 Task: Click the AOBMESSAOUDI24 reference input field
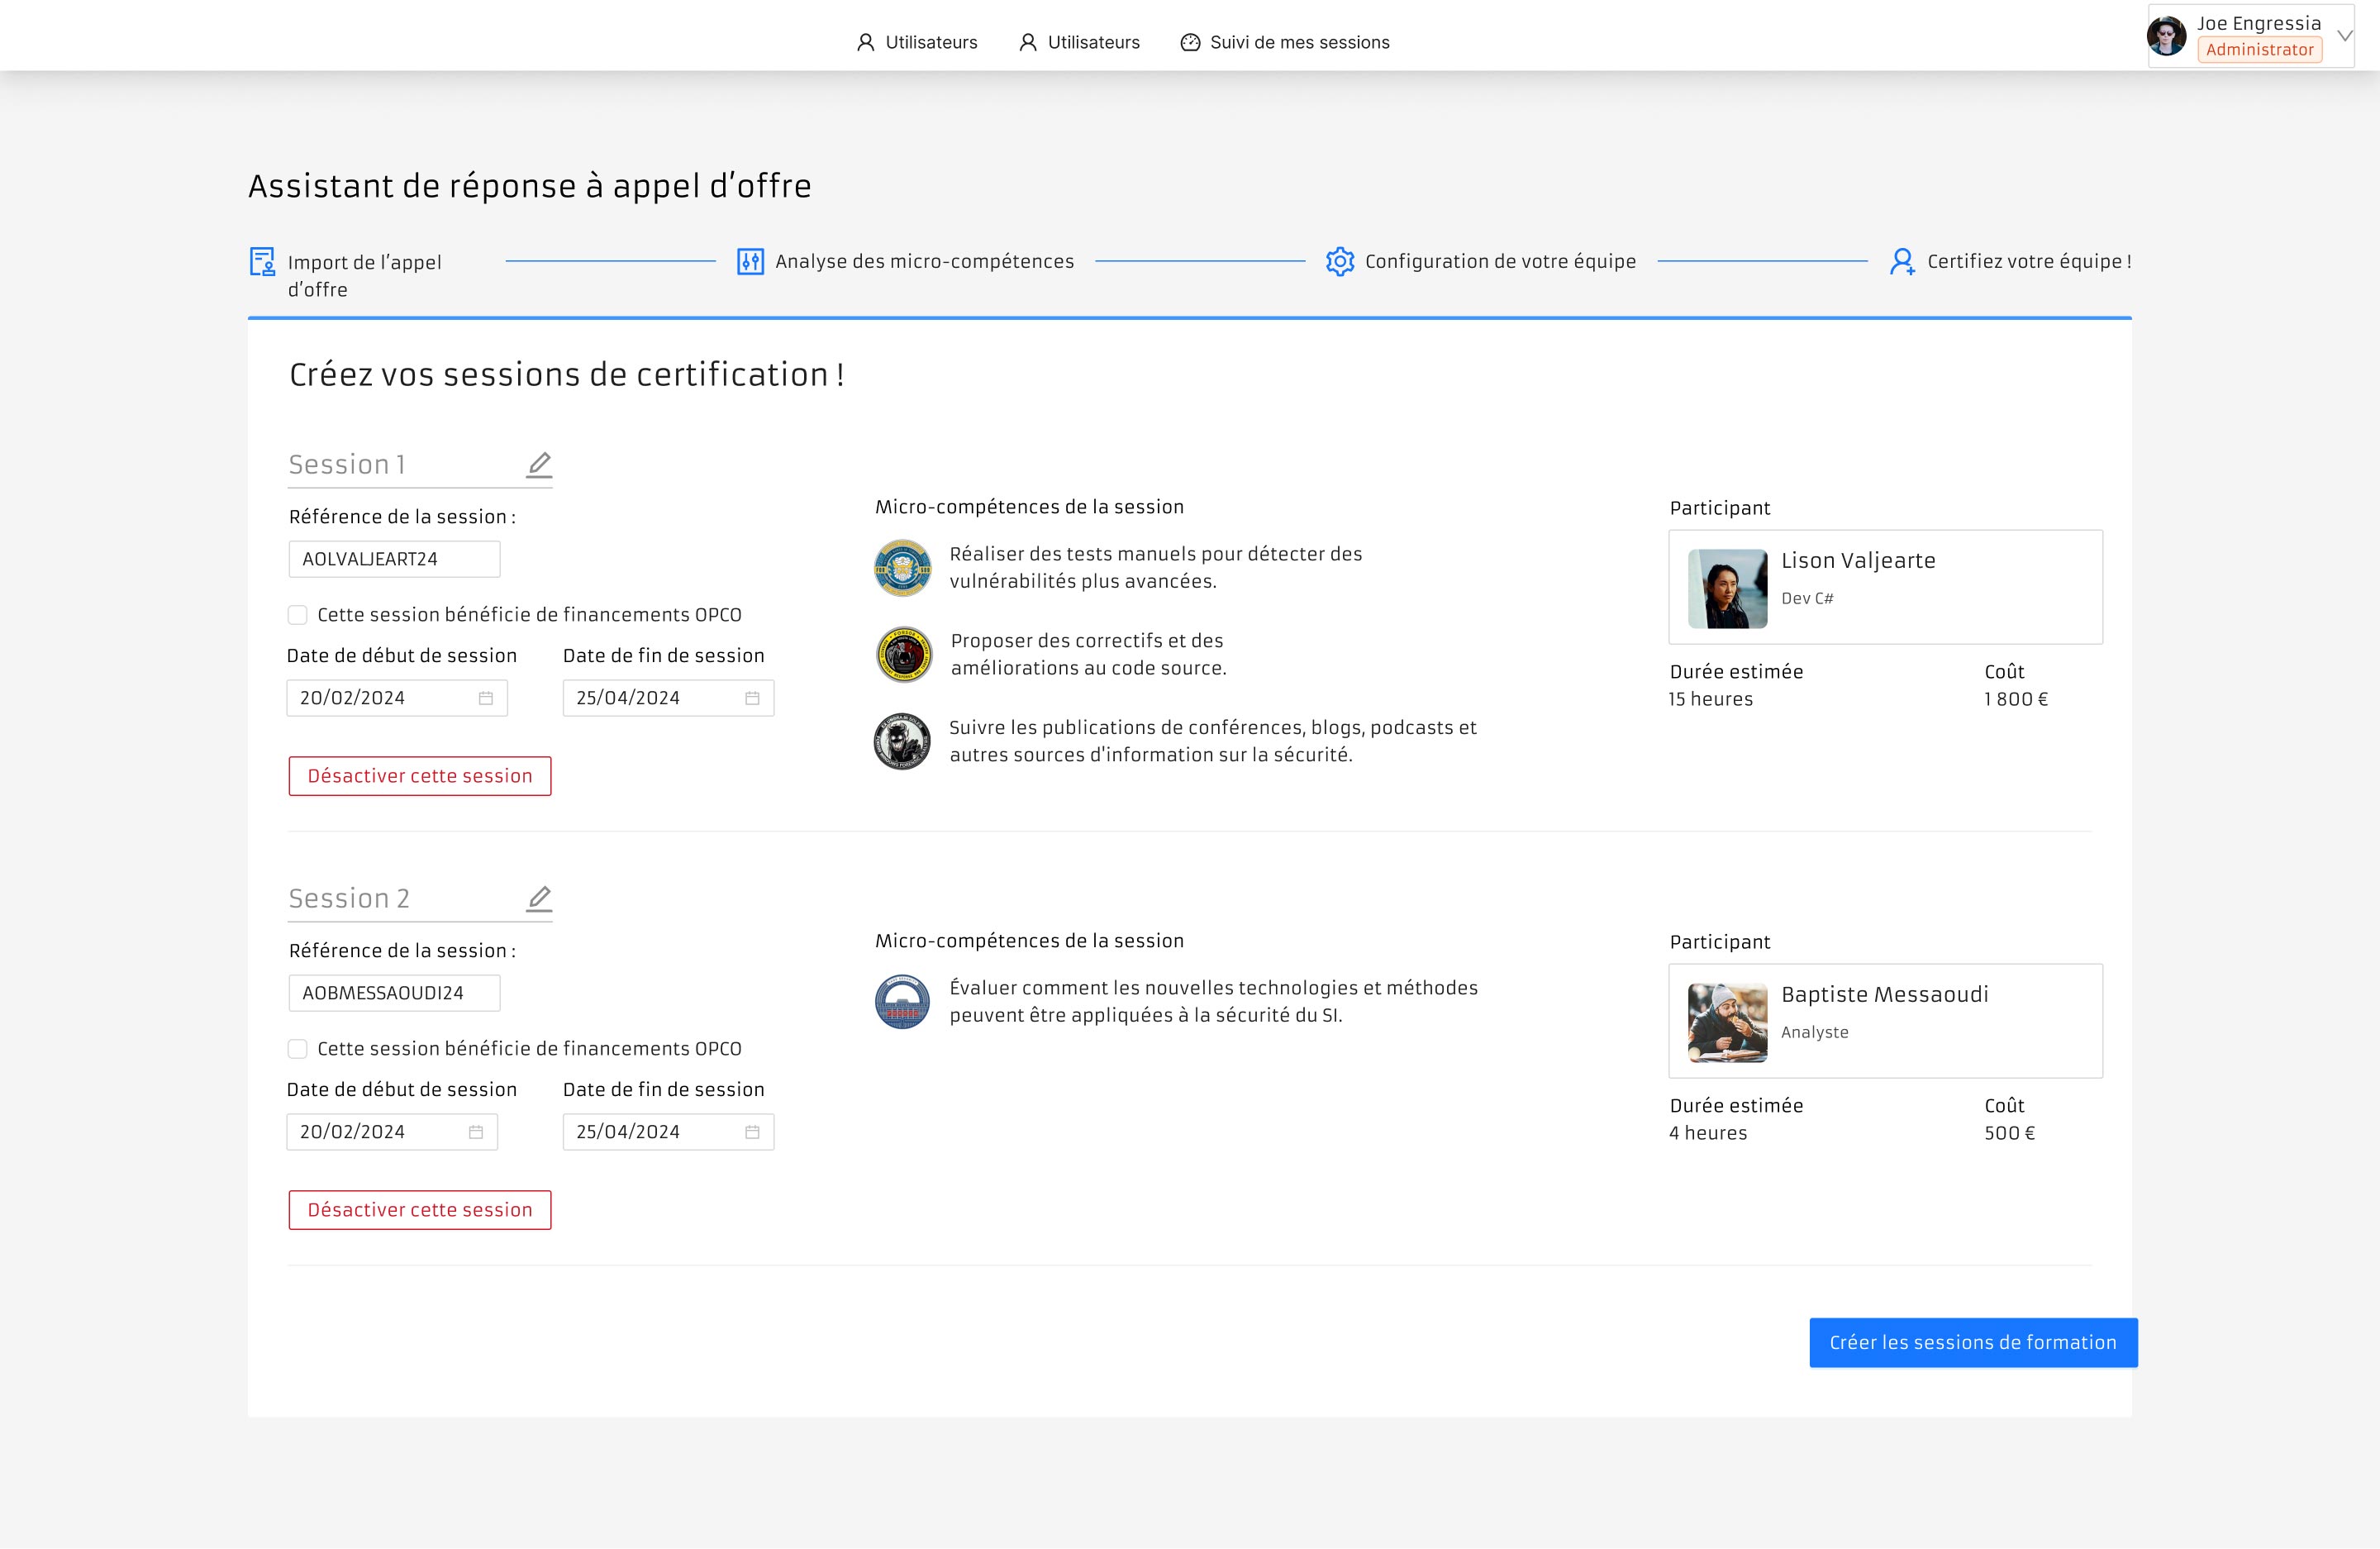[x=394, y=993]
